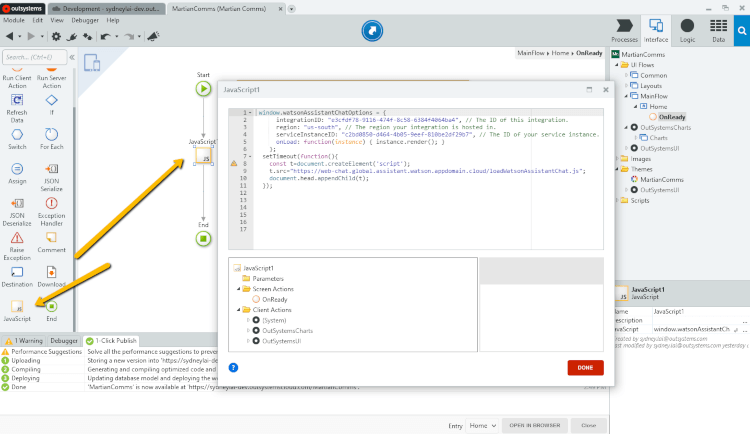Expand the Layouts flow
This screenshot has height=434, width=750.
click(x=627, y=86)
